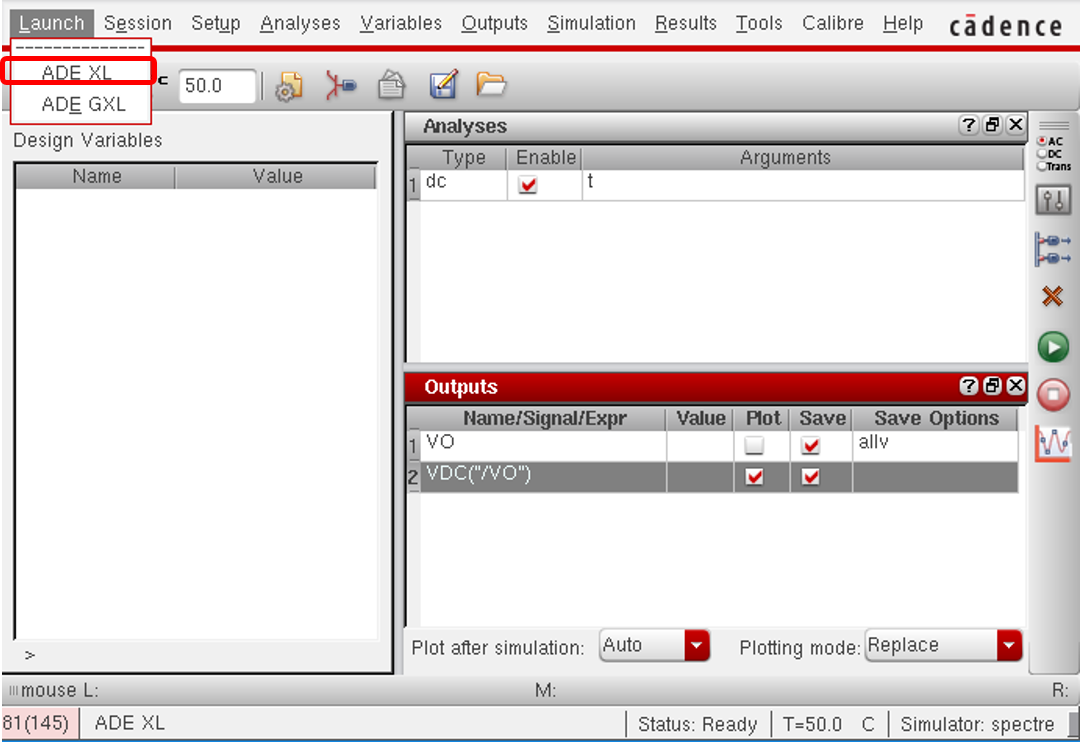Select the Trans analysis radio button
Image resolution: width=1080 pixels, height=742 pixels.
click(1042, 166)
